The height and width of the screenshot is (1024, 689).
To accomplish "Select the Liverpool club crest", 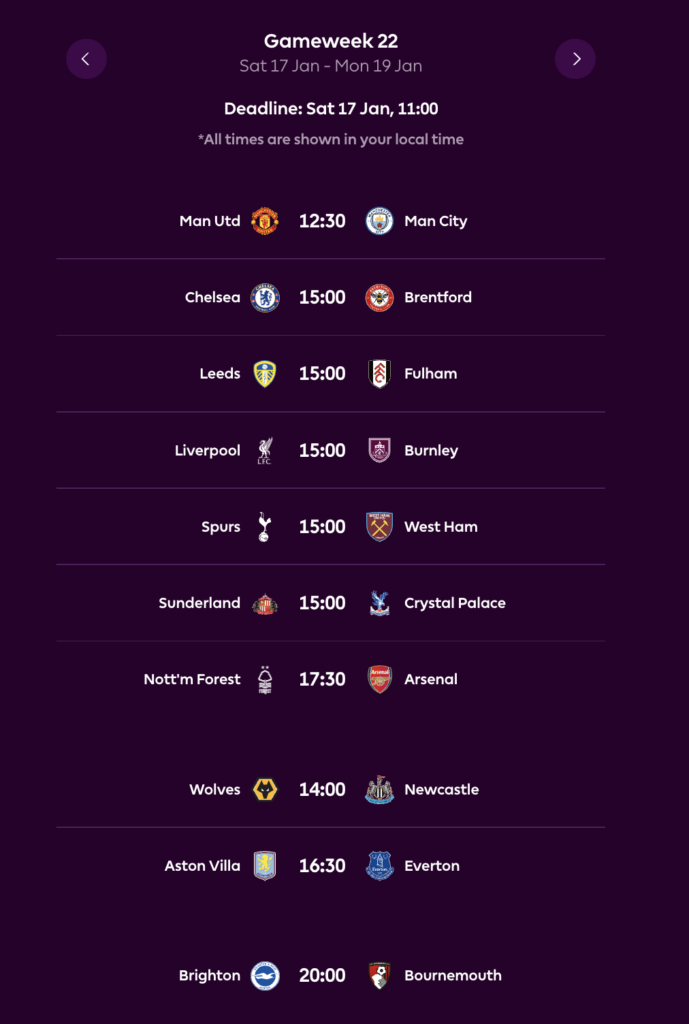I will point(264,450).
